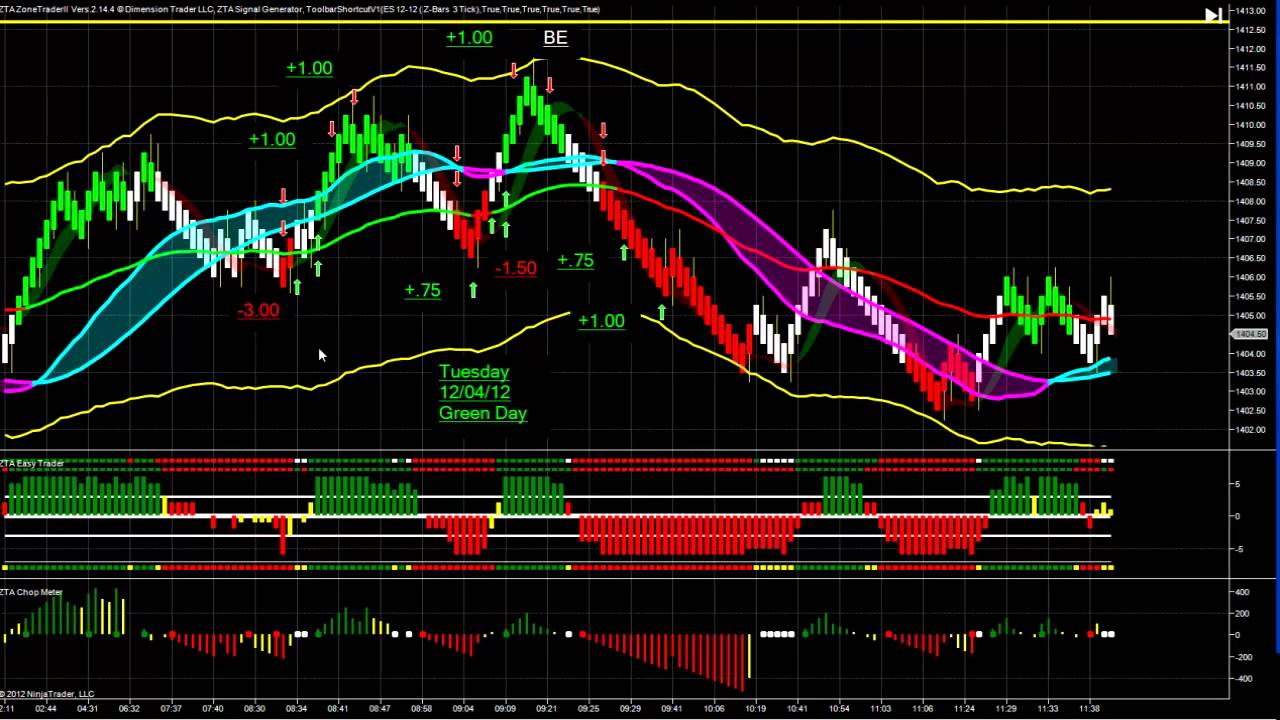This screenshot has width=1280, height=720.
Task: Click the 09:09 time axis label
Action: coord(505,708)
